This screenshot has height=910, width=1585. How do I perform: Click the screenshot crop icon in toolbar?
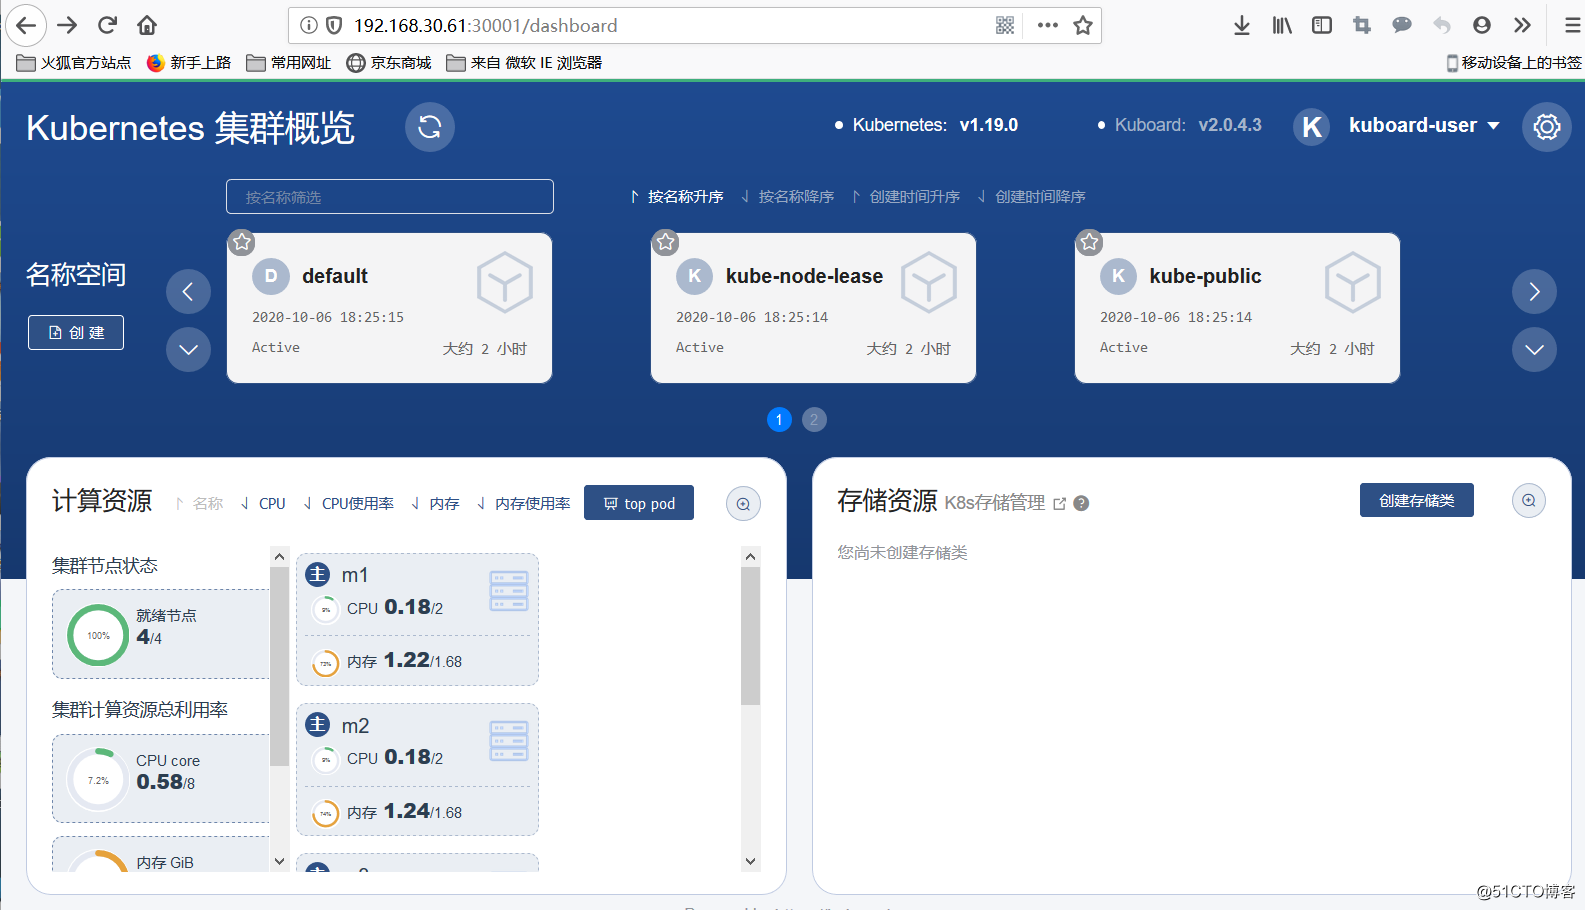click(x=1362, y=25)
